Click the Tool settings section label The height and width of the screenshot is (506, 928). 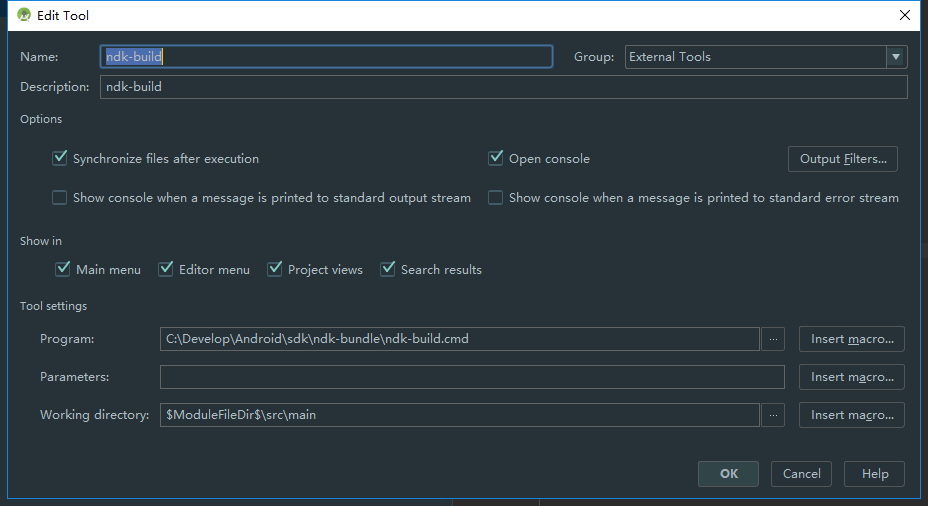pyautogui.click(x=53, y=306)
